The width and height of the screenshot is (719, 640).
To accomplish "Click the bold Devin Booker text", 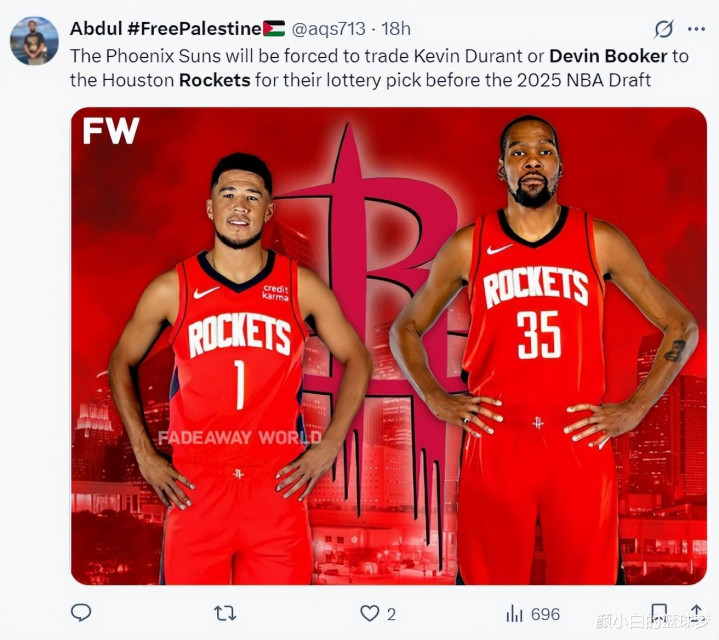I will pos(608,56).
